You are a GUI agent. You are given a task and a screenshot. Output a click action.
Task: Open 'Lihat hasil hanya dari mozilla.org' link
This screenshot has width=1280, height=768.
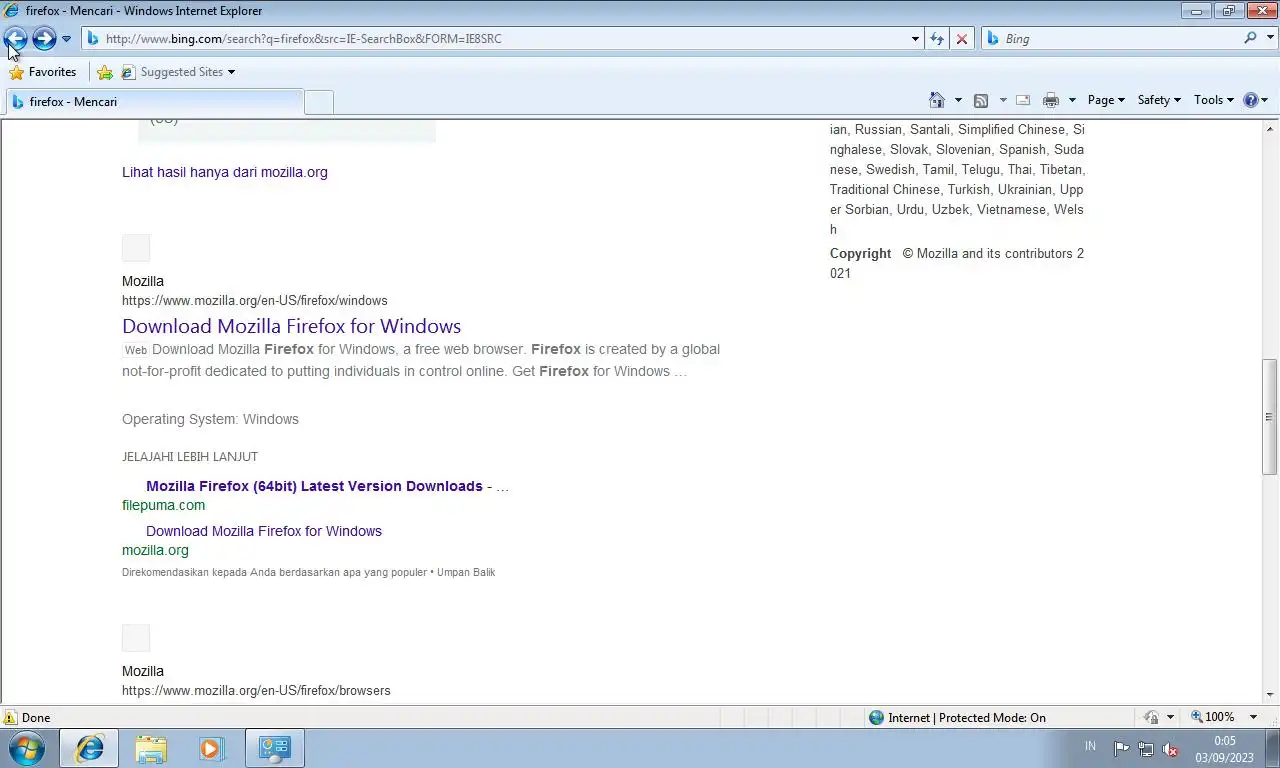click(225, 172)
